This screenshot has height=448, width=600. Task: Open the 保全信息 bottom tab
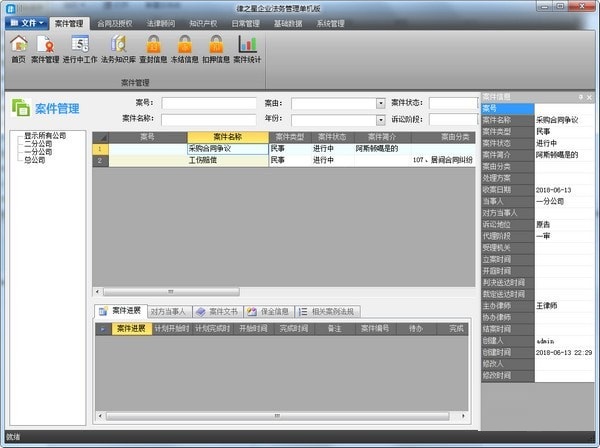point(269,312)
